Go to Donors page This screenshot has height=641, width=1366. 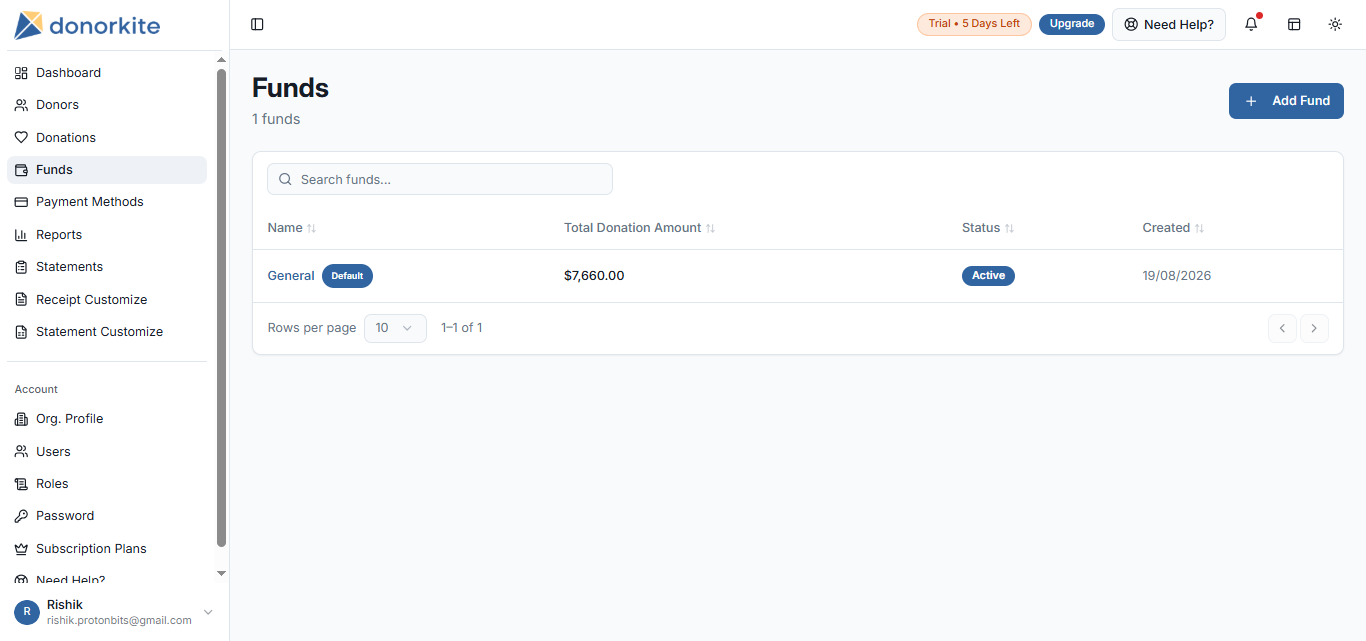(x=107, y=105)
